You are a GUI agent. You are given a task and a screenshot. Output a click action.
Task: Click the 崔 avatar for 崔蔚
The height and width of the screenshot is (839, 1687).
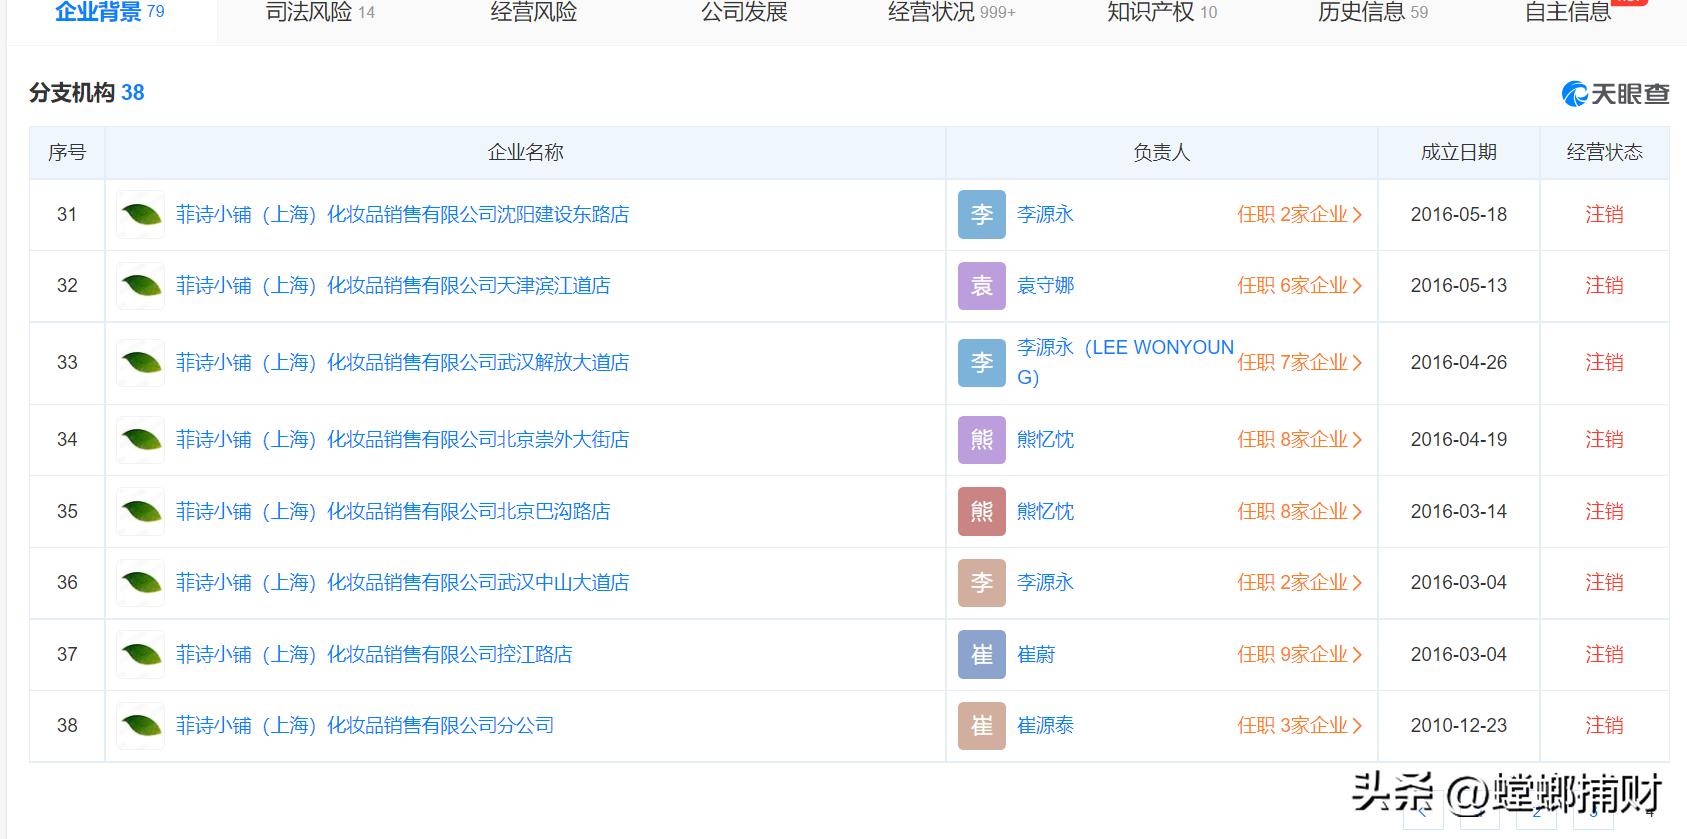[982, 655]
